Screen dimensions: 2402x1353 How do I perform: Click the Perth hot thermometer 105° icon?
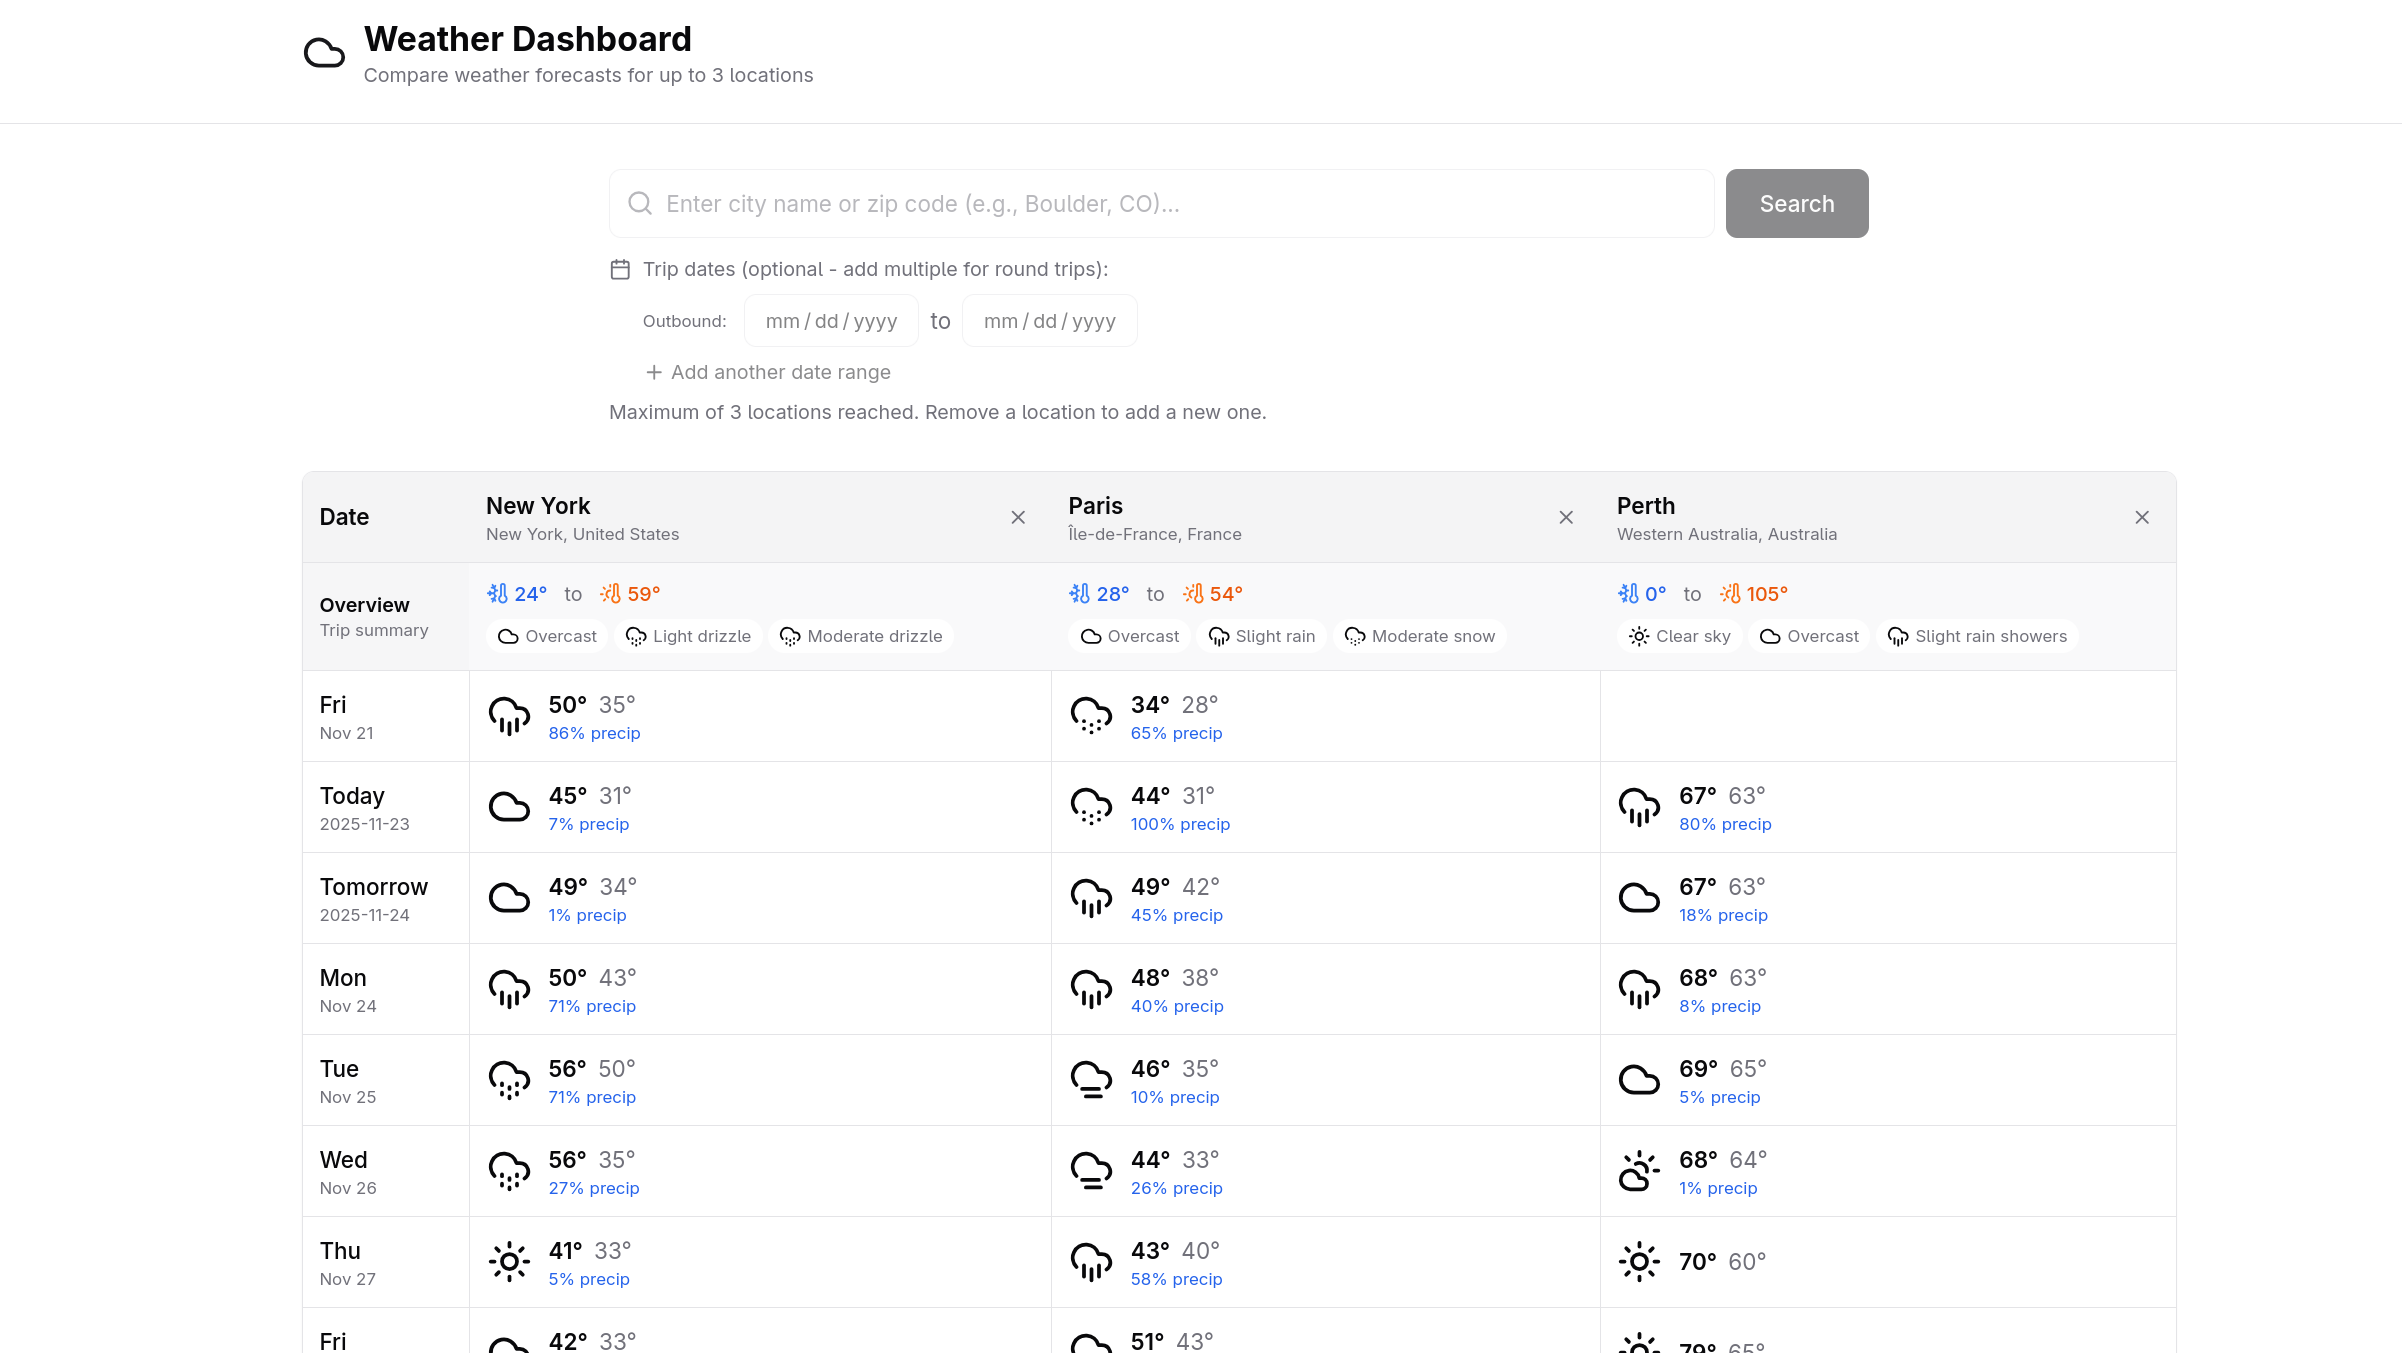tap(1730, 594)
